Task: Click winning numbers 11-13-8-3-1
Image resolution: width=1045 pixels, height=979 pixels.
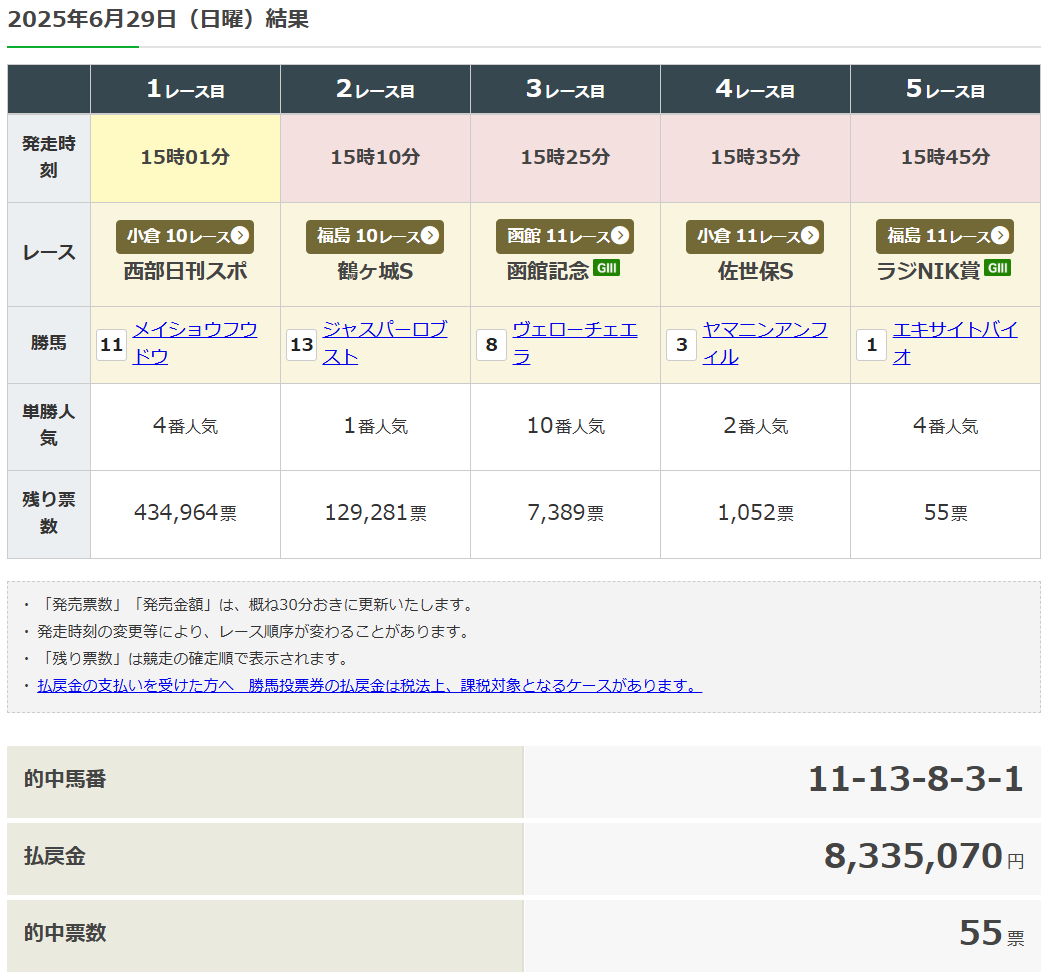Action: [915, 779]
